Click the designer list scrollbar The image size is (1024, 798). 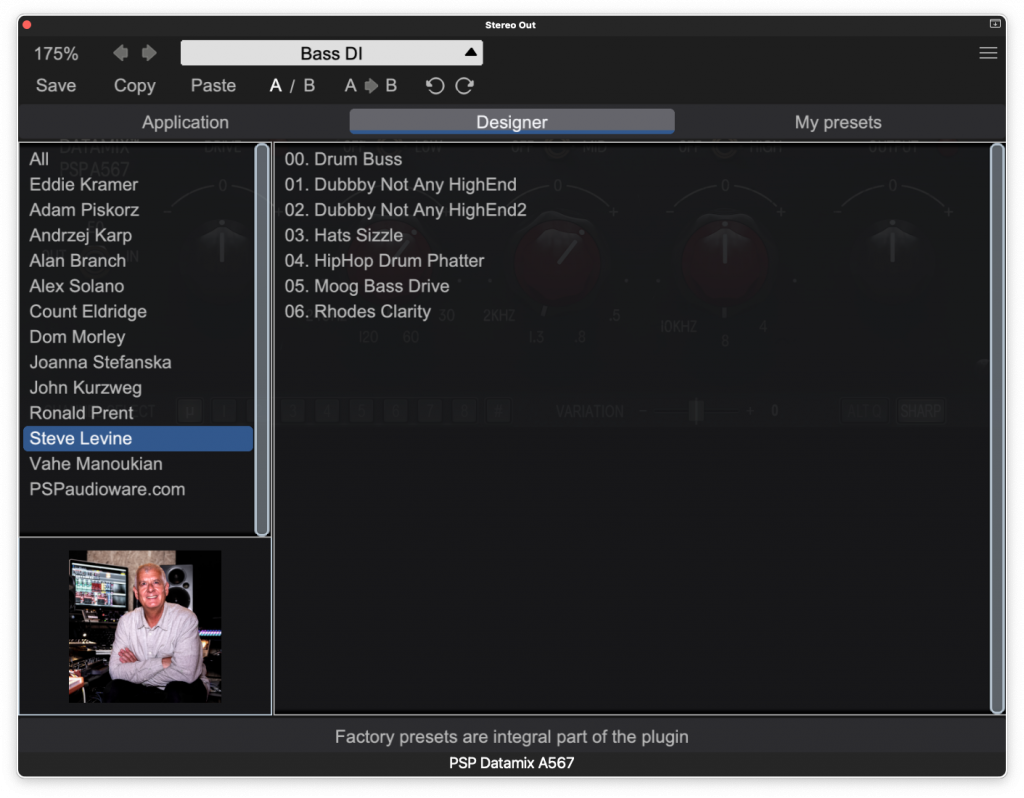coord(262,340)
